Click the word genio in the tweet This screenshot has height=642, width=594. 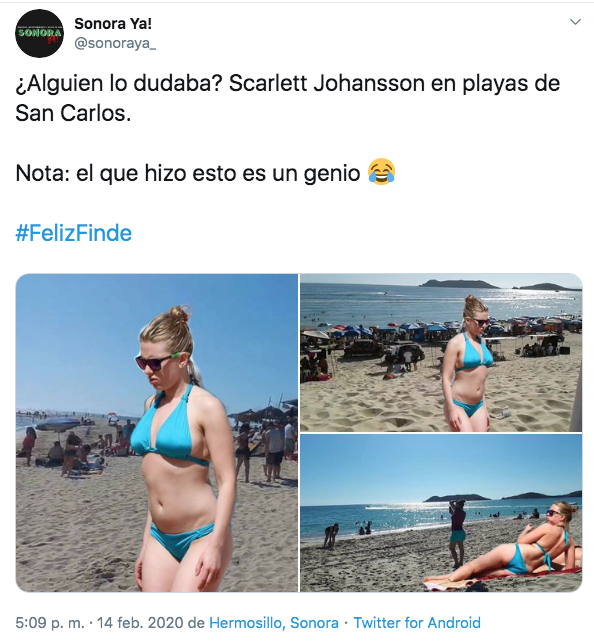332,174
